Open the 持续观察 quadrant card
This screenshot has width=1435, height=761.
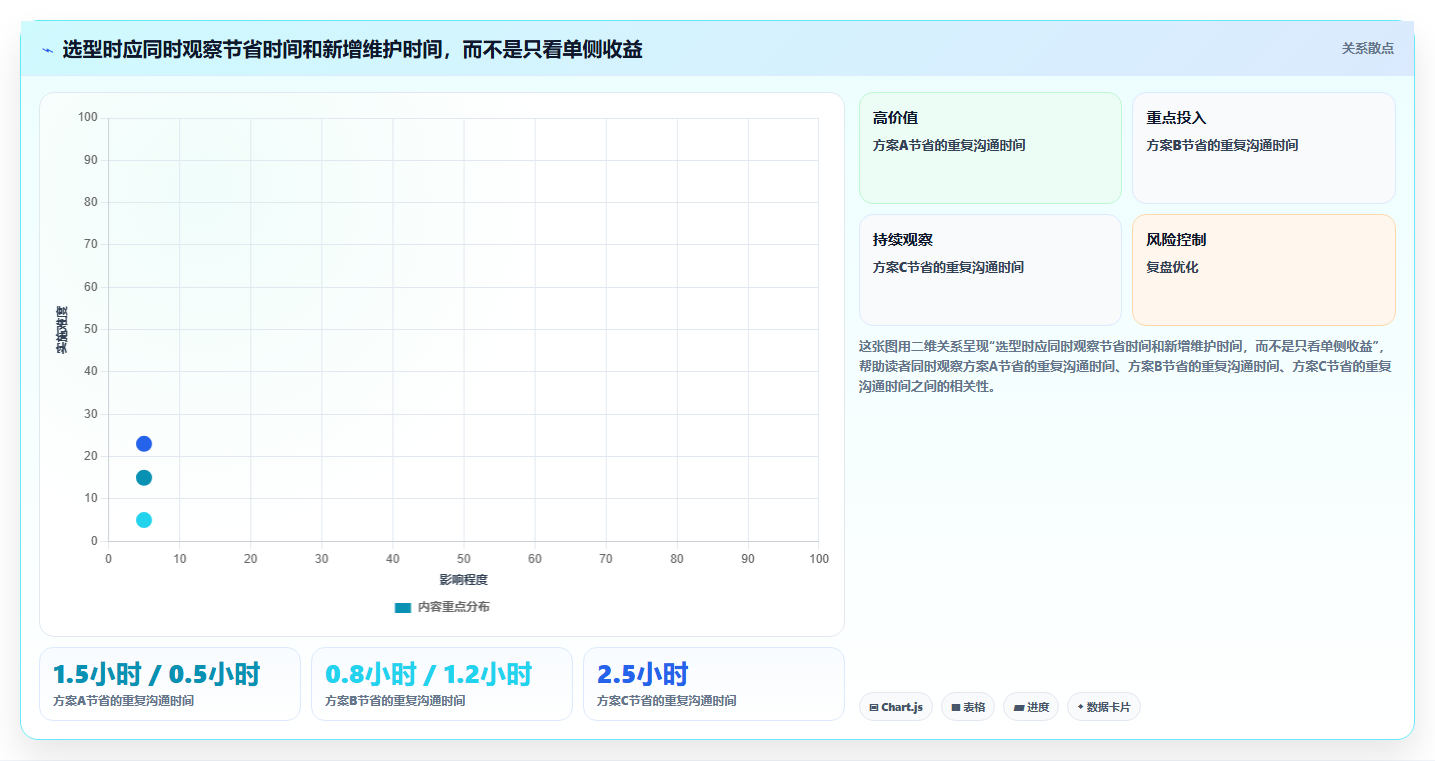(x=990, y=270)
